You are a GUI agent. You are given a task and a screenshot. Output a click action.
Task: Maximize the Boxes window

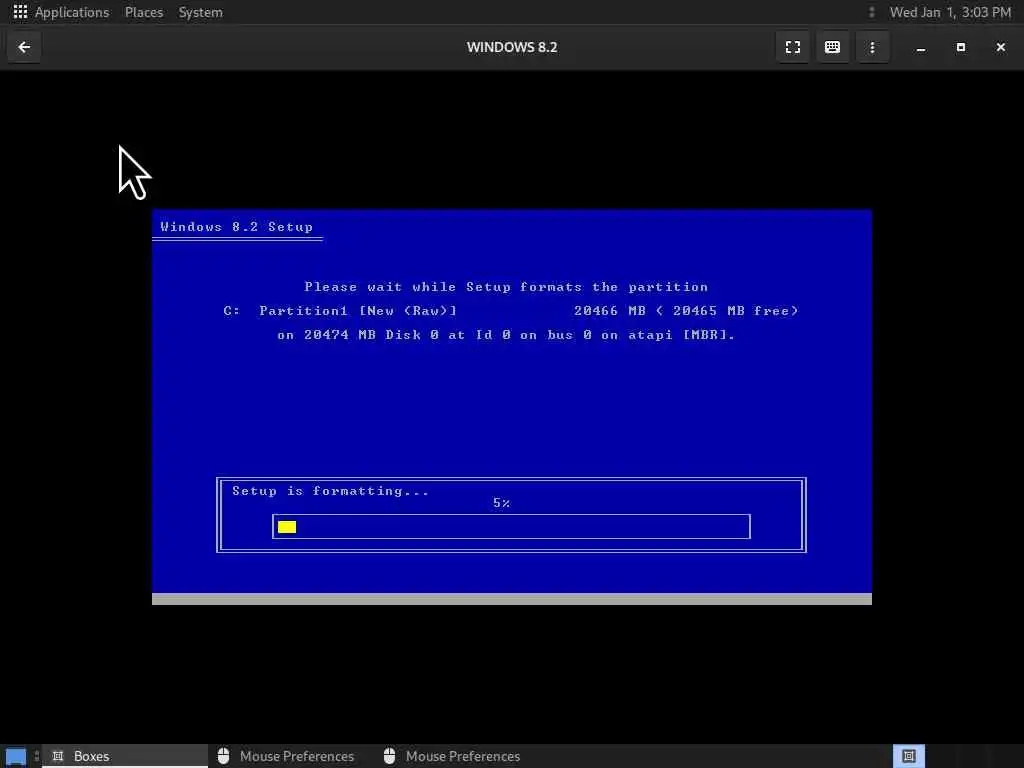[x=961, y=47]
